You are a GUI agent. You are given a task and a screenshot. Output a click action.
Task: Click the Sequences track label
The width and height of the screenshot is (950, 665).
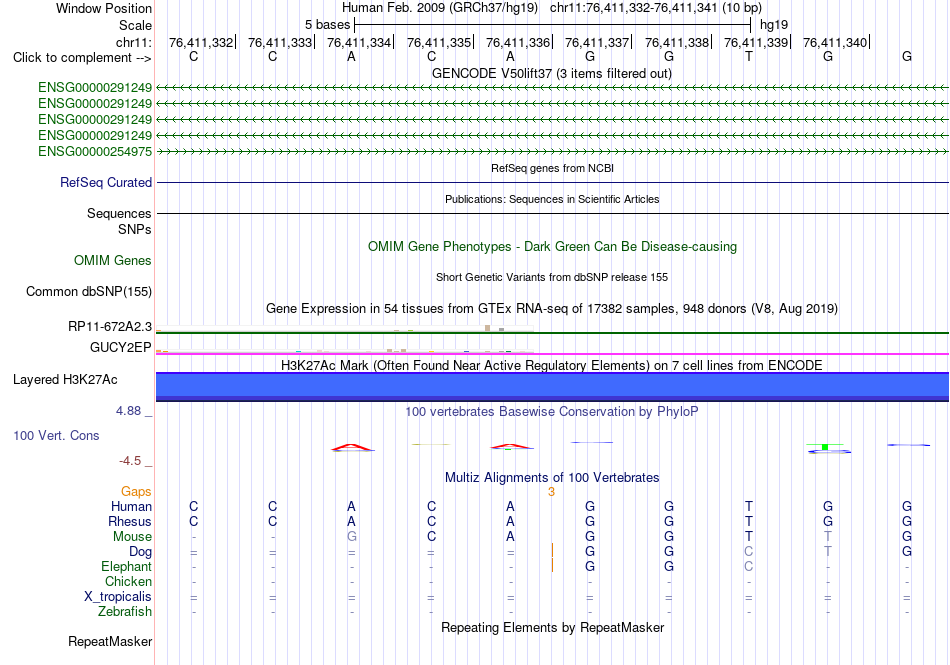click(x=119, y=213)
